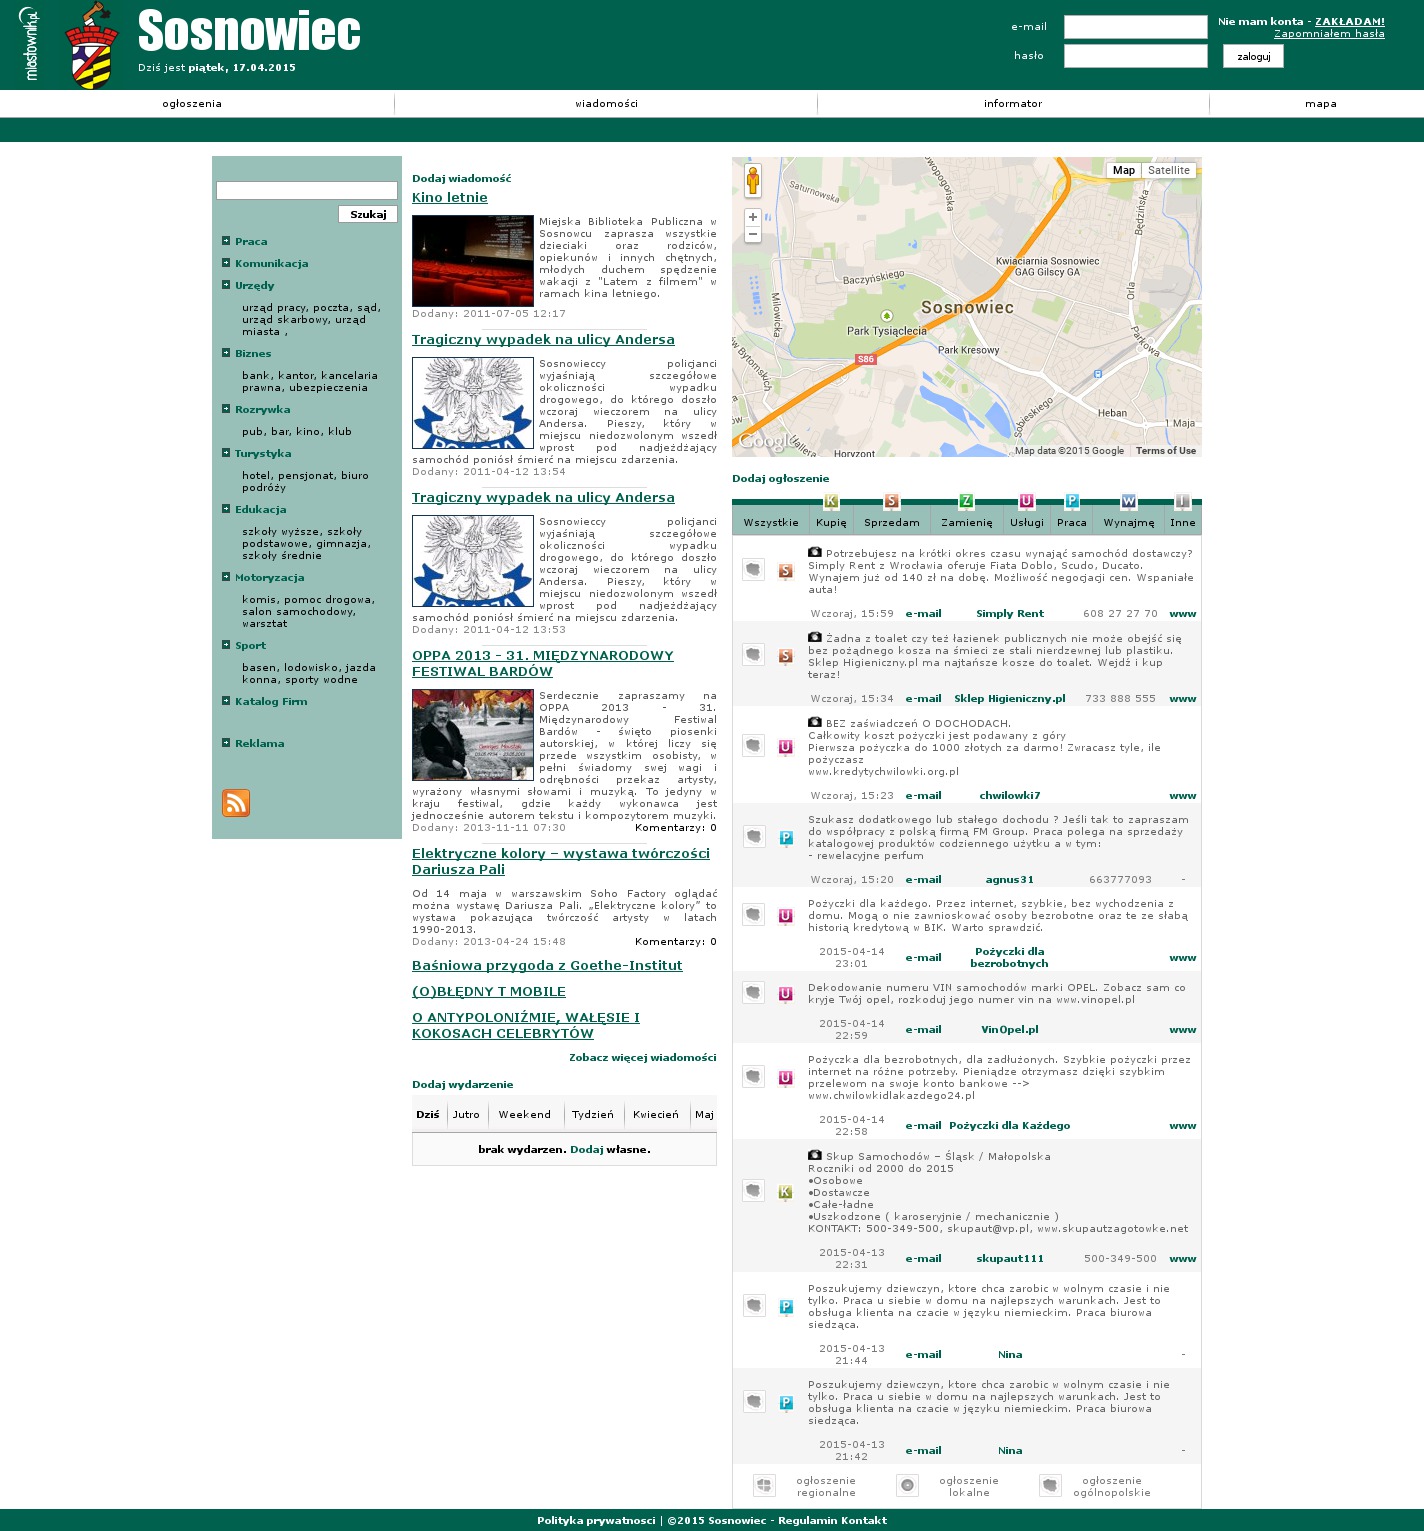Select the Weekend events tab
Image resolution: width=1424 pixels, height=1531 pixels.
[524, 1114]
